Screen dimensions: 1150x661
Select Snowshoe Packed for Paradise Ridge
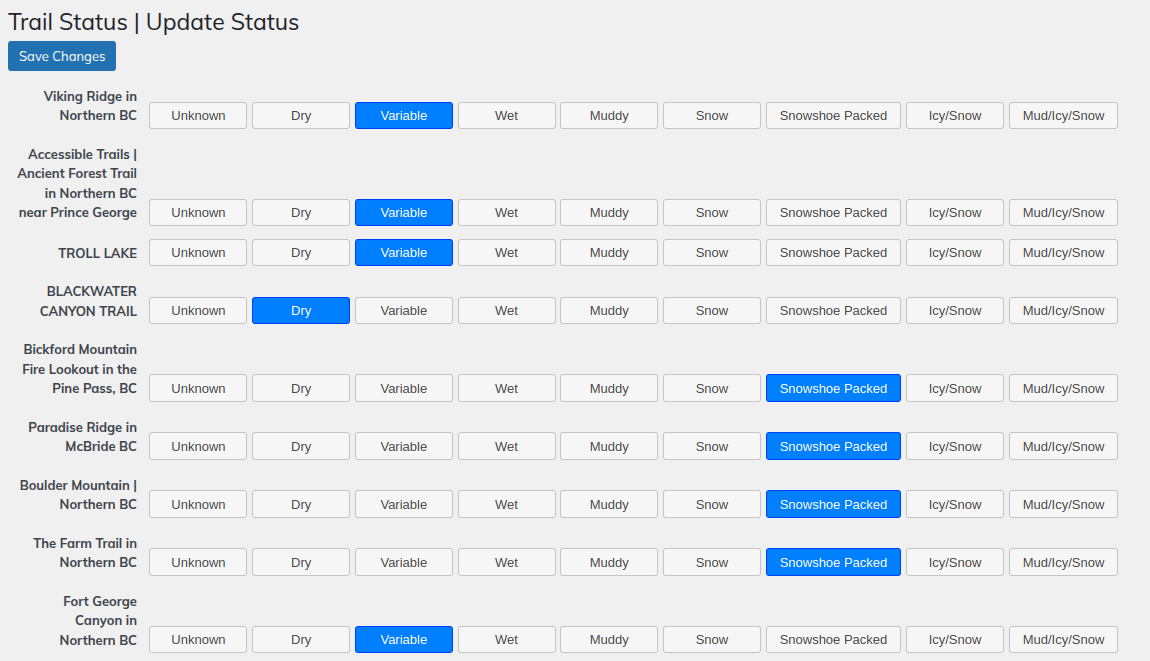click(833, 446)
